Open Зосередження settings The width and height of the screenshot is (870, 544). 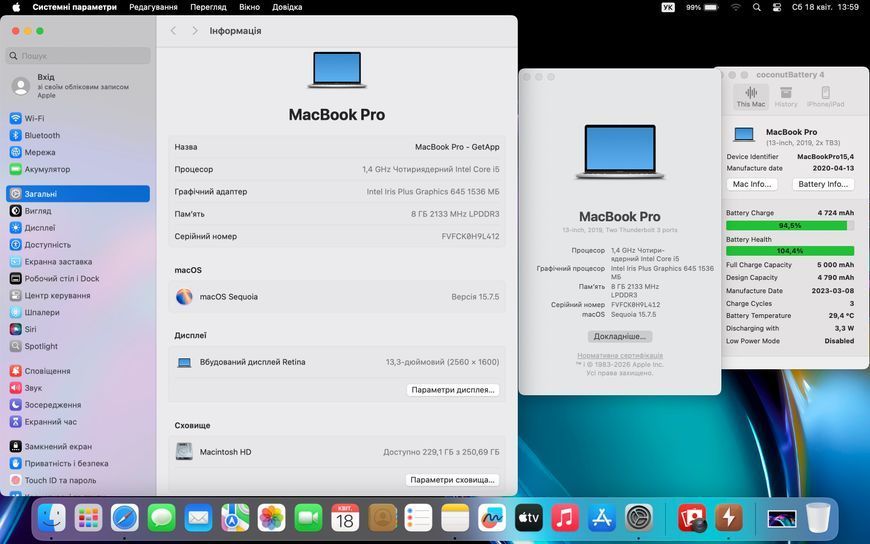coord(45,405)
